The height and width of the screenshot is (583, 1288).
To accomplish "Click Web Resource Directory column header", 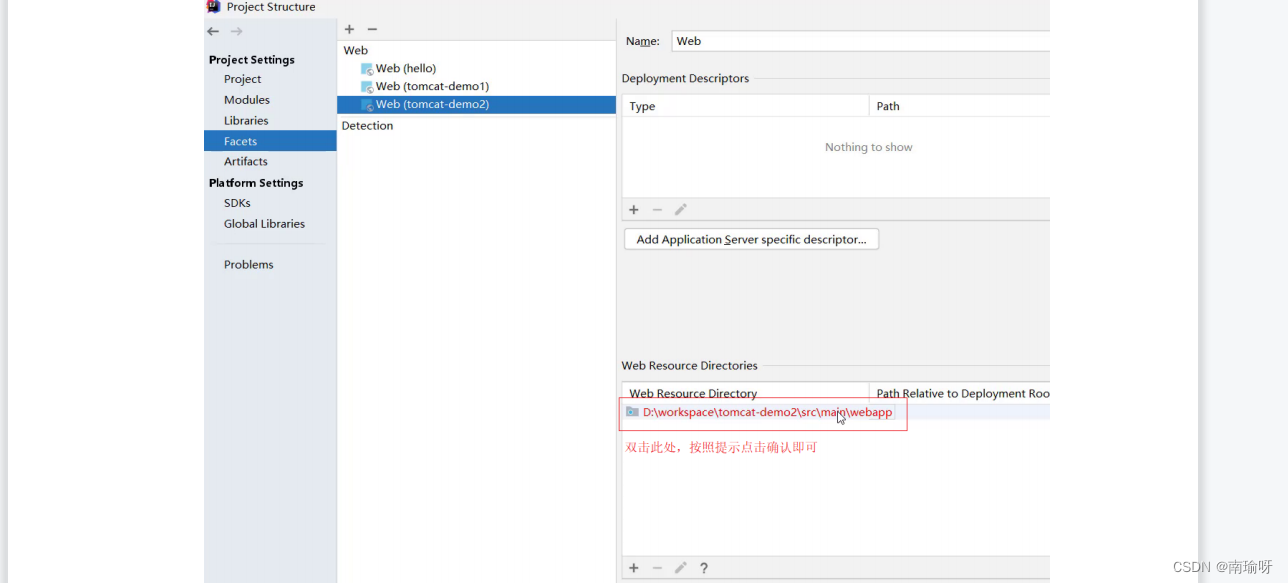I will click(x=746, y=393).
